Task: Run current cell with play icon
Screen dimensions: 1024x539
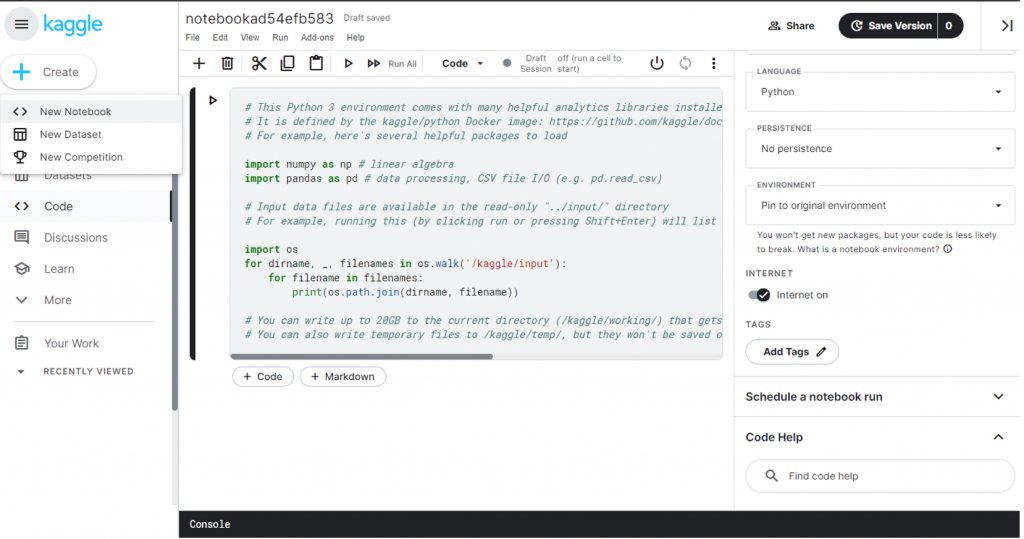Action: click(x=348, y=63)
